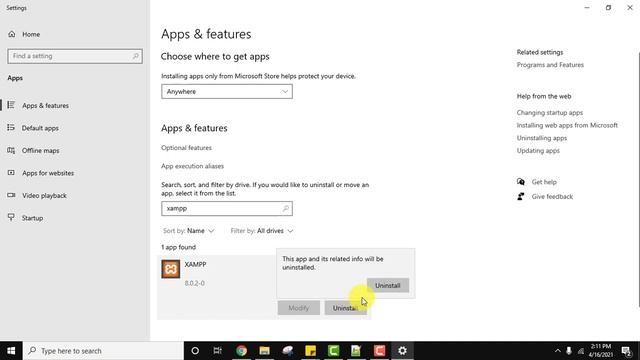Click the network tray icon
This screenshot has height=360, width=640.
coord(580,351)
